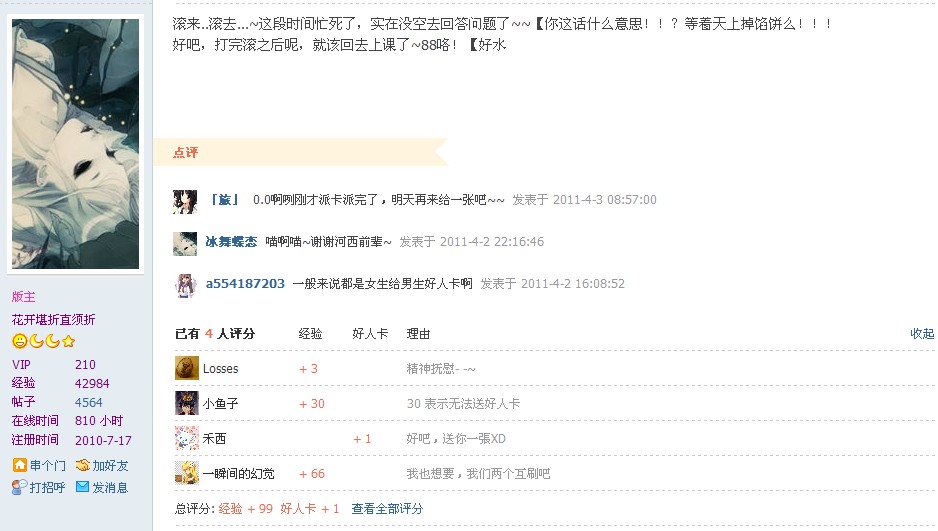Click 帖子 value 4564
The image size is (938, 531).
[x=89, y=402]
